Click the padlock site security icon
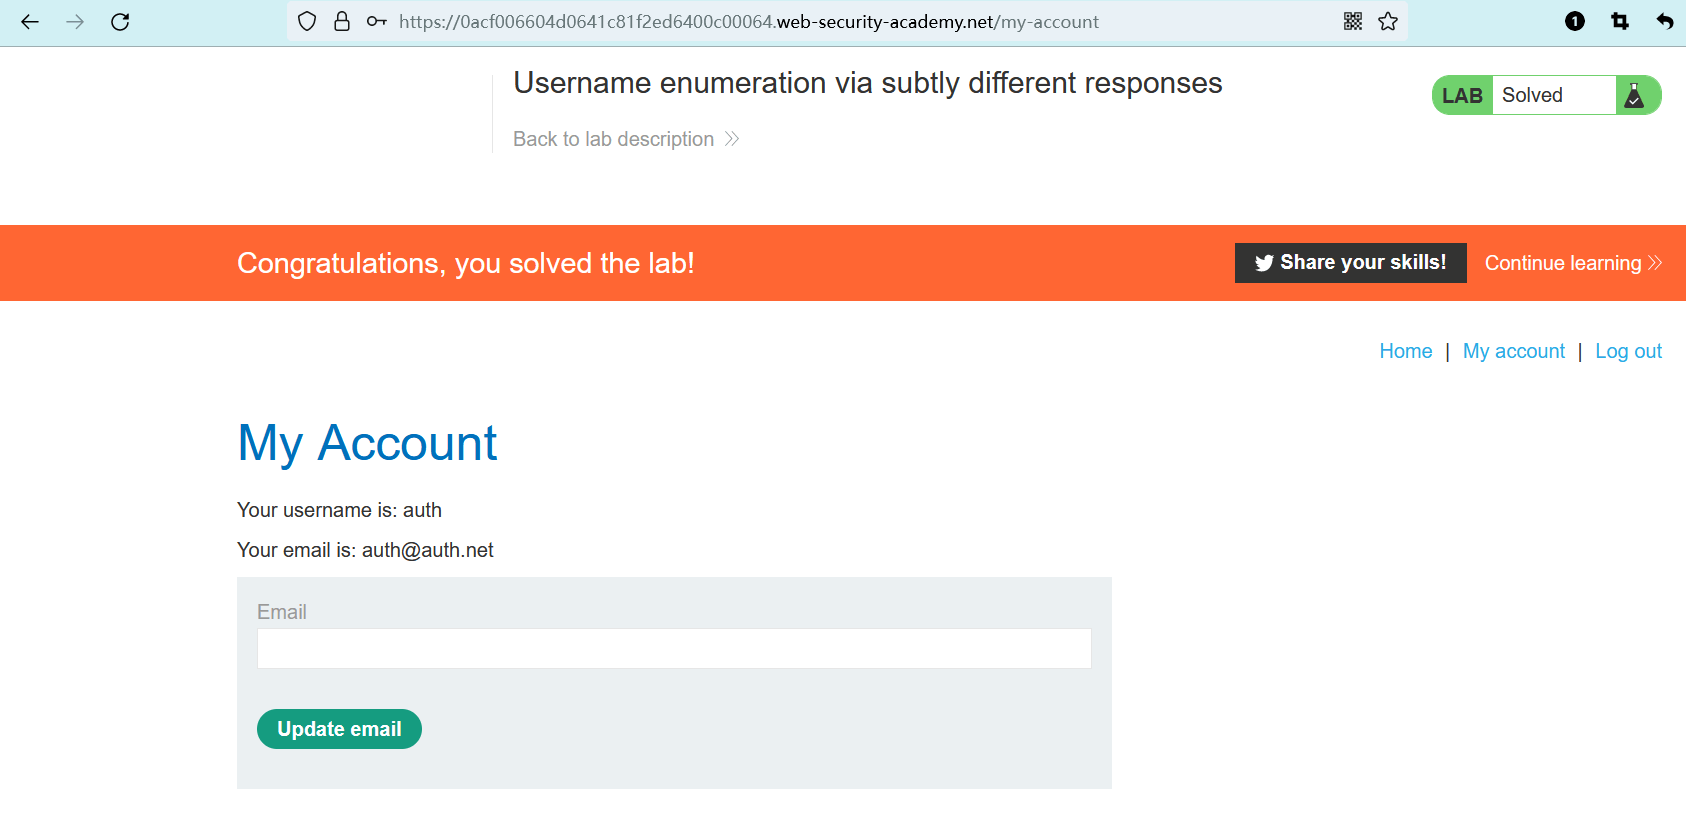1686x828 pixels. (x=342, y=22)
